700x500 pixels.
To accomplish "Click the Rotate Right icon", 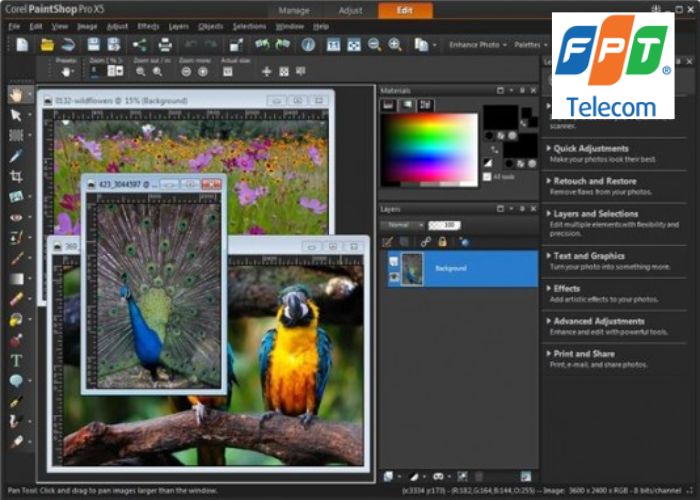I will click(283, 45).
